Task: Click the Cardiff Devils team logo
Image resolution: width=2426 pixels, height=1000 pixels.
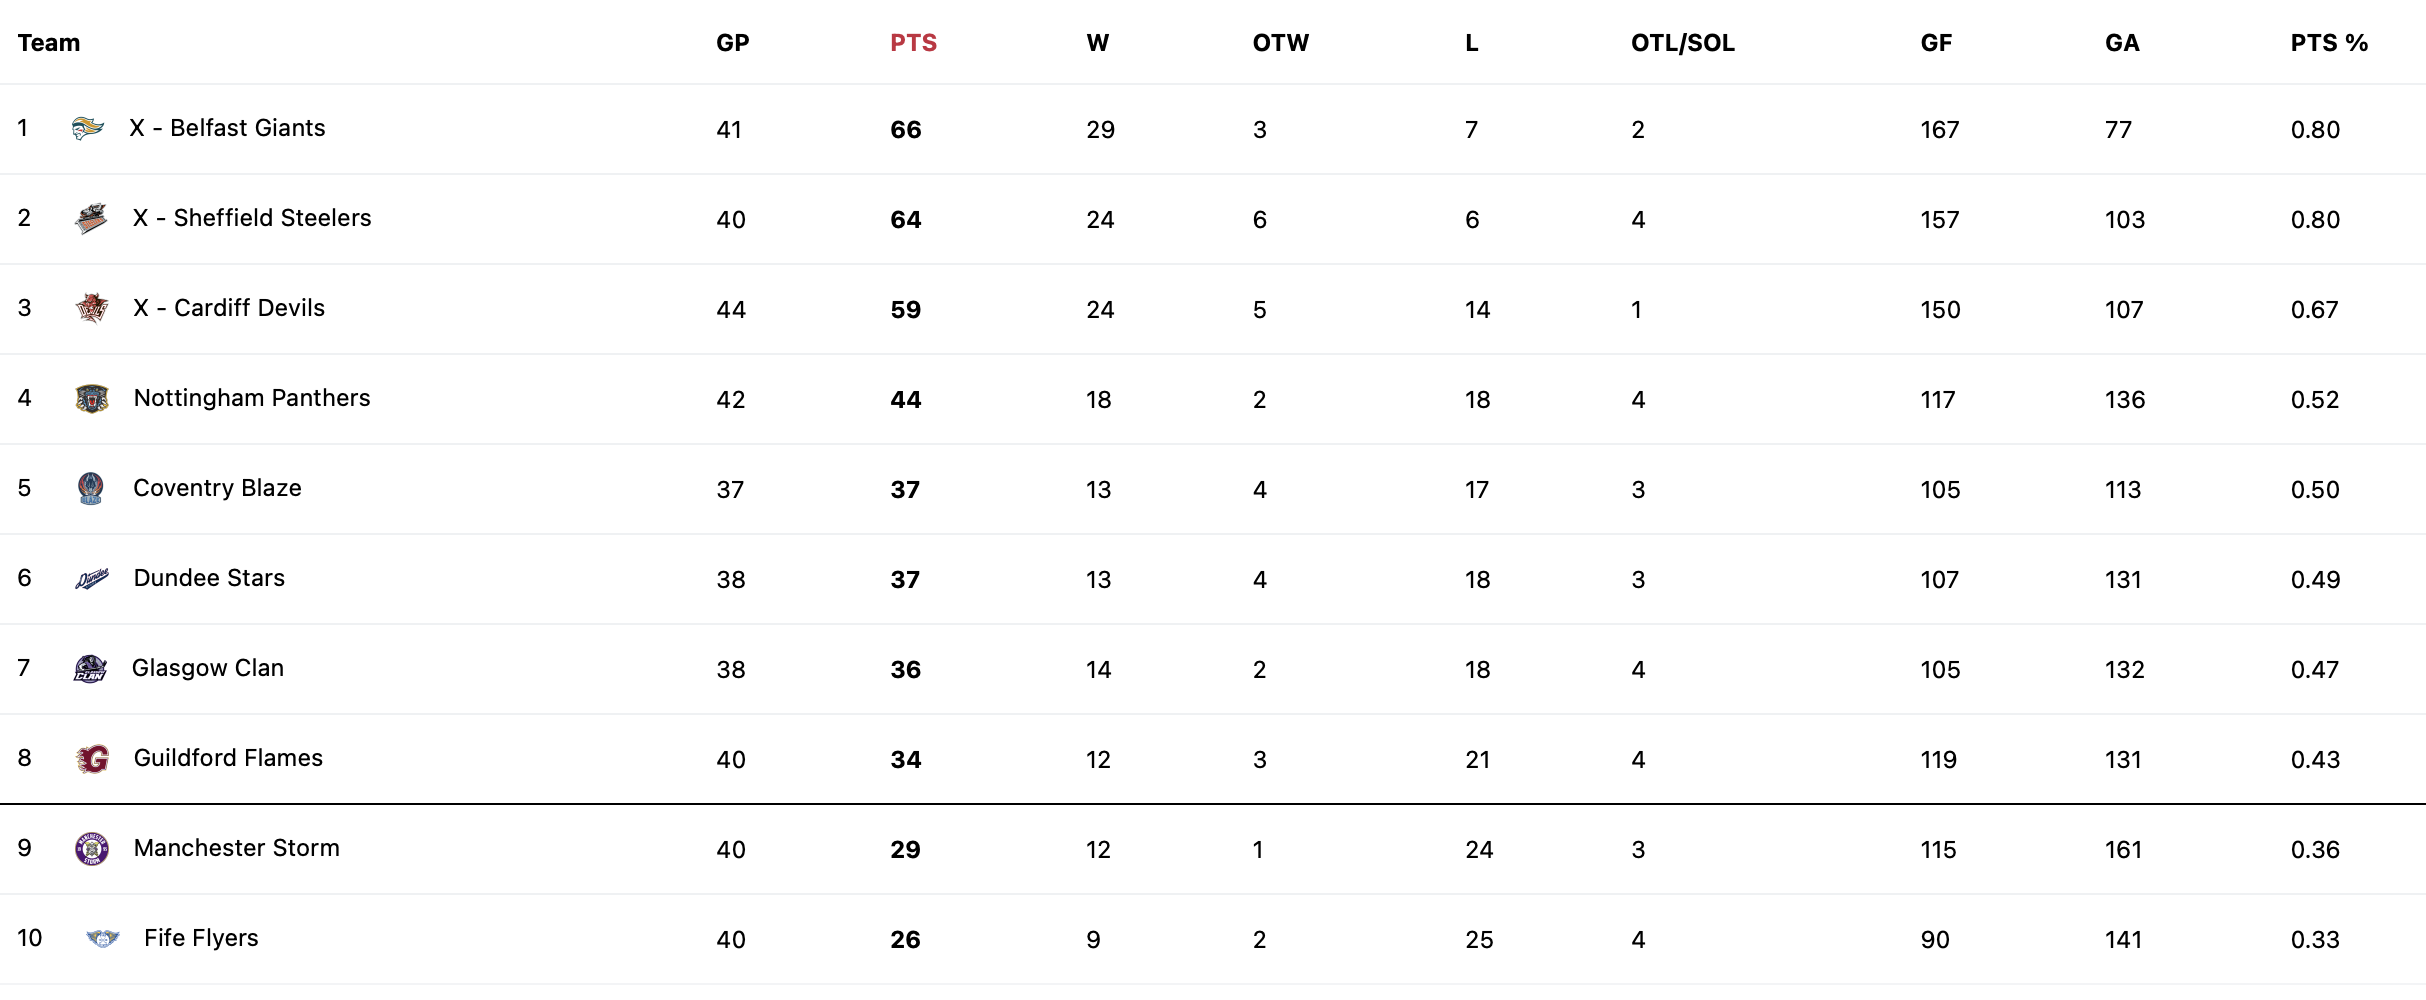Action: pos(92,308)
